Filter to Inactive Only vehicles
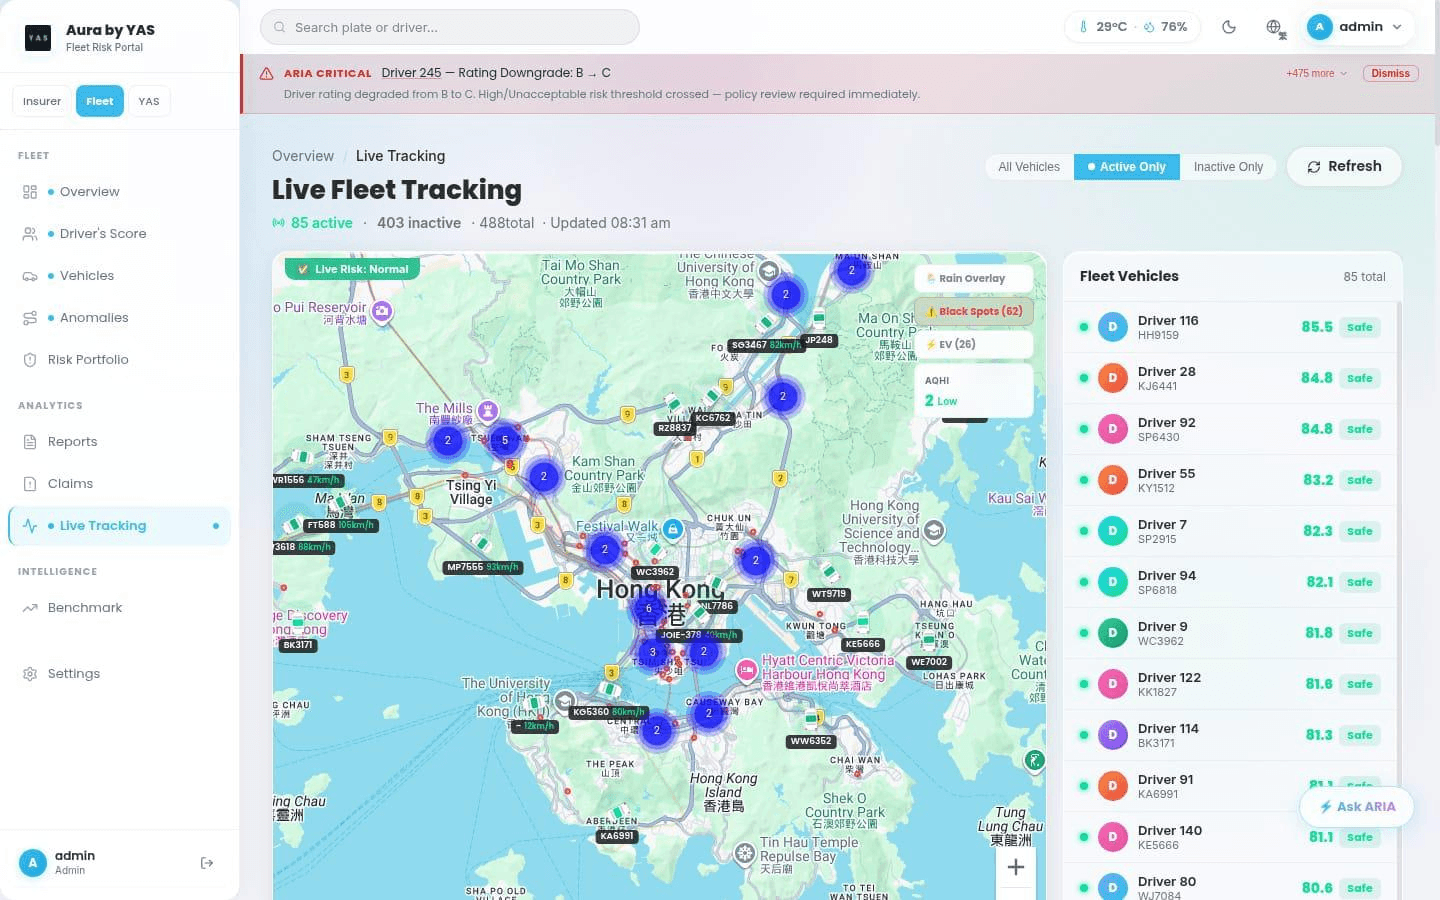1440x900 pixels. (x=1228, y=167)
